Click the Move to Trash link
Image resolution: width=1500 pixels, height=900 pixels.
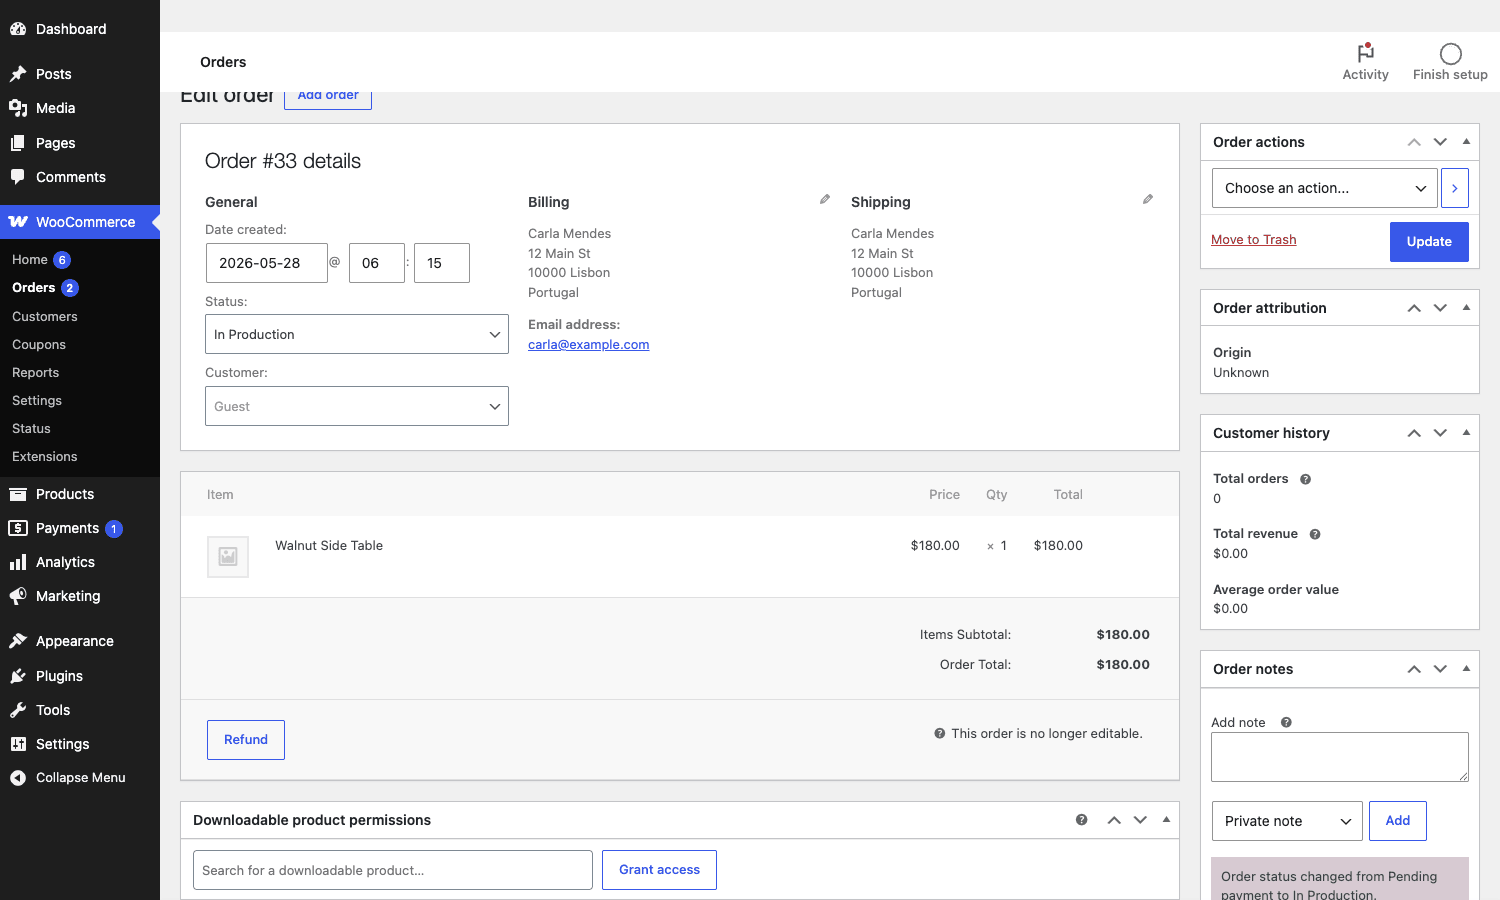pyautogui.click(x=1253, y=239)
